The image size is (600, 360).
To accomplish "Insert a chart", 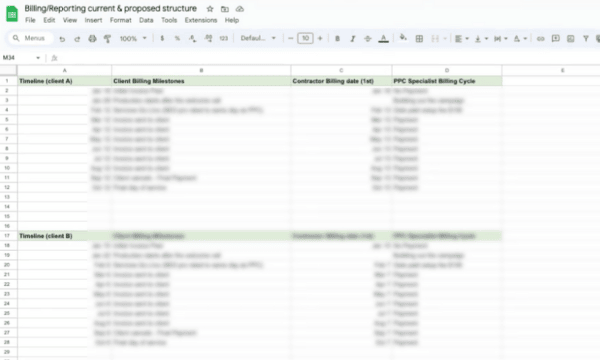I will pyautogui.click(x=571, y=39).
